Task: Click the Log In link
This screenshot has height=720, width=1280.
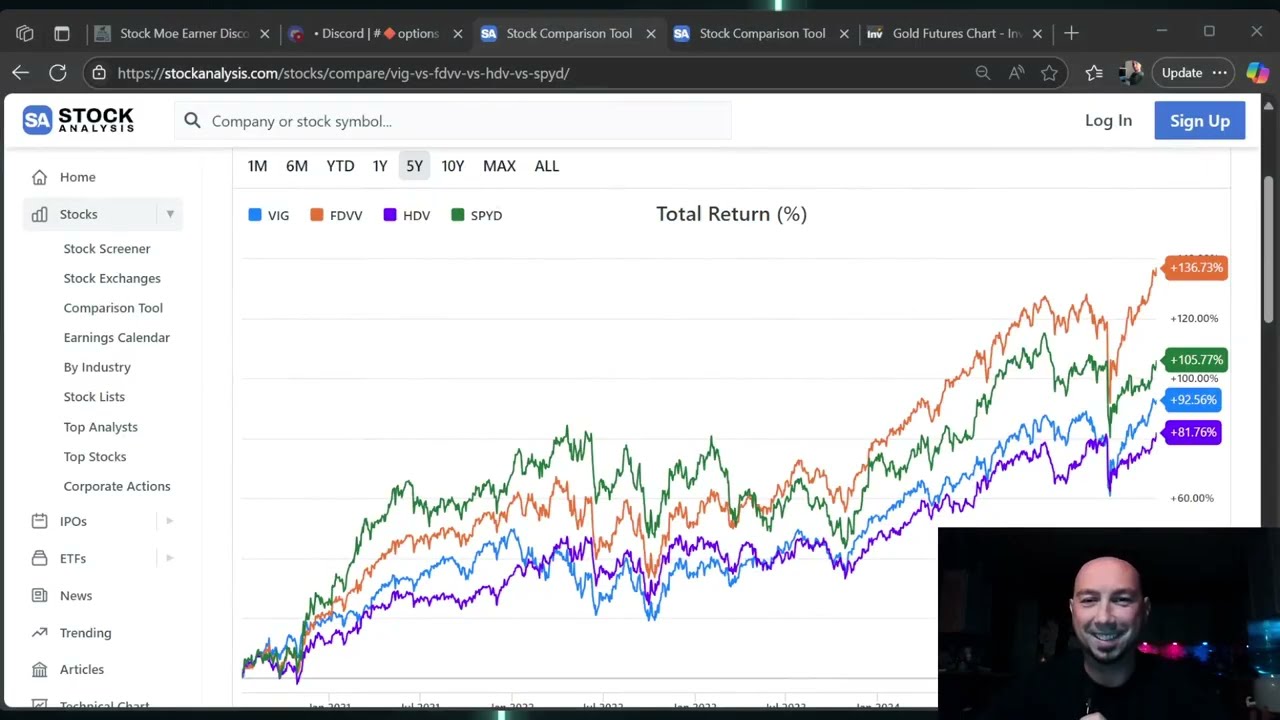Action: coord(1108,121)
